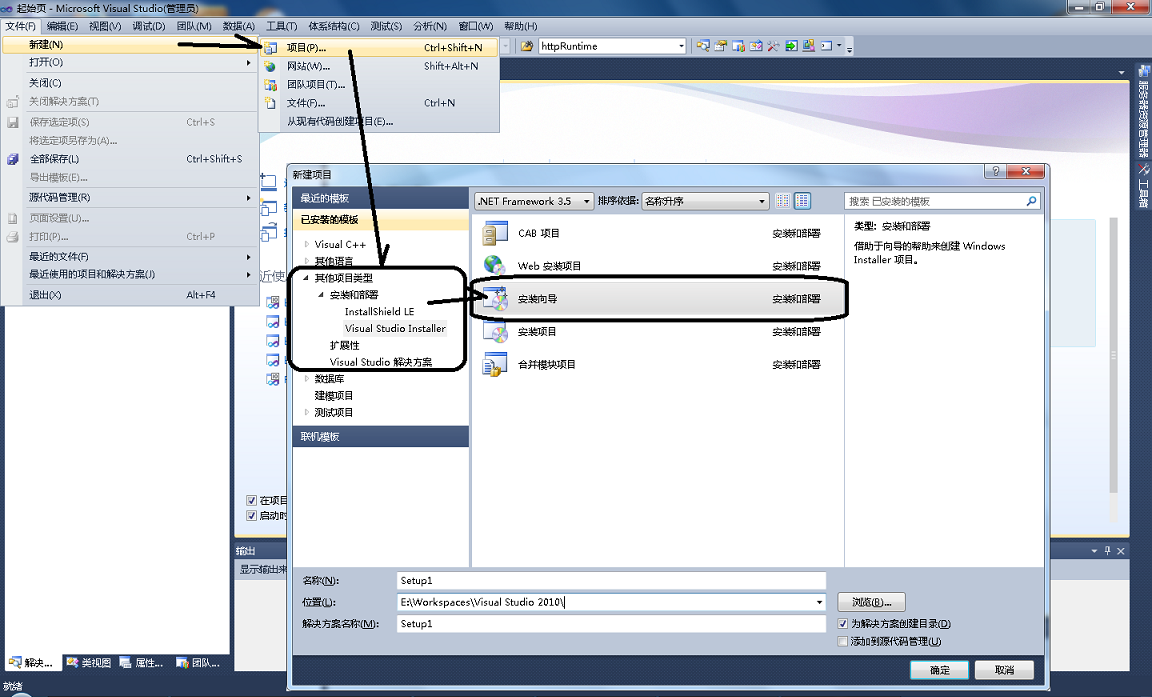
Task: Open the 调试(D) menu
Action: [148, 26]
